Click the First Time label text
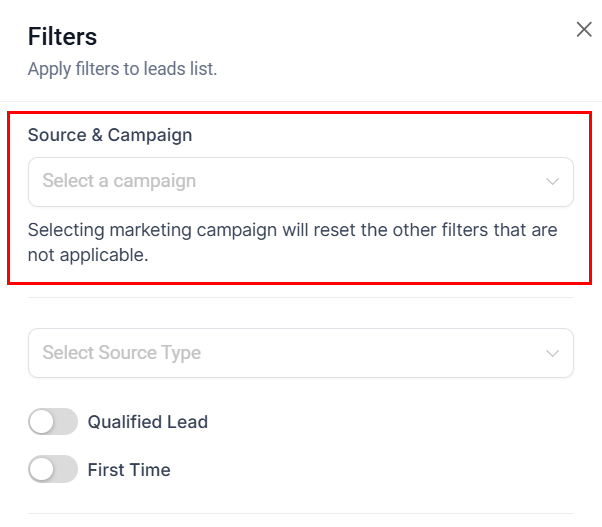The image size is (602, 527). click(x=129, y=470)
